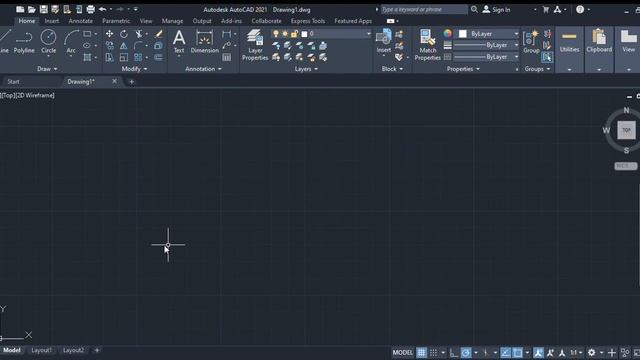This screenshot has height=360, width=640.
Task: Toggle snap mode dots icon in status bar
Action: tap(433, 352)
